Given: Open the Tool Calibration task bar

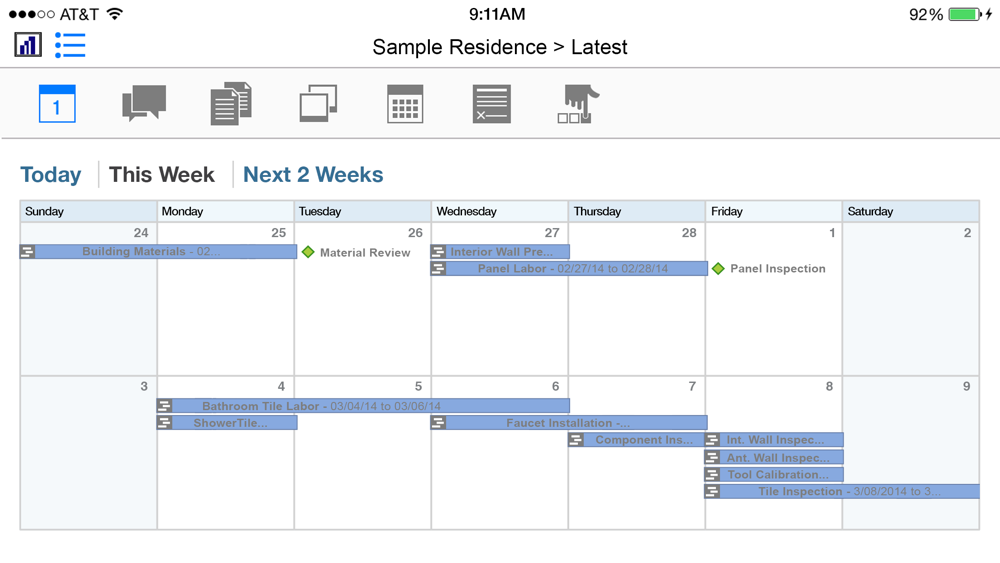Looking at the screenshot, I should 774,474.
